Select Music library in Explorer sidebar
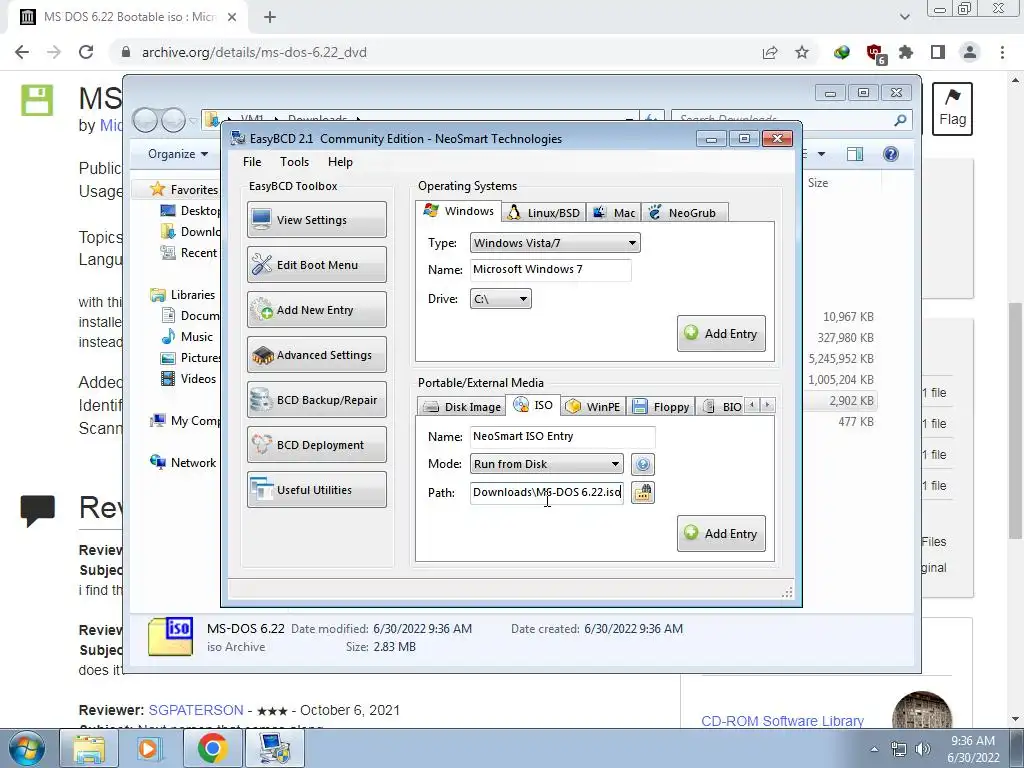Image resolution: width=1024 pixels, height=768 pixels. click(x=187, y=337)
